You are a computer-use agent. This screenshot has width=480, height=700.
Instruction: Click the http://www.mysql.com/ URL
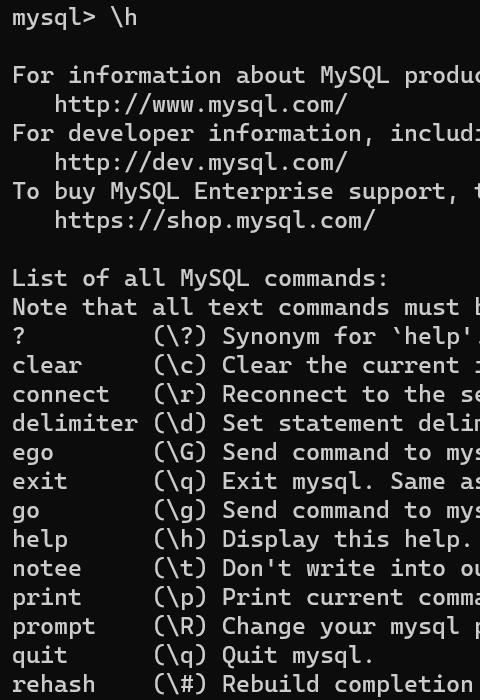[x=201, y=105]
